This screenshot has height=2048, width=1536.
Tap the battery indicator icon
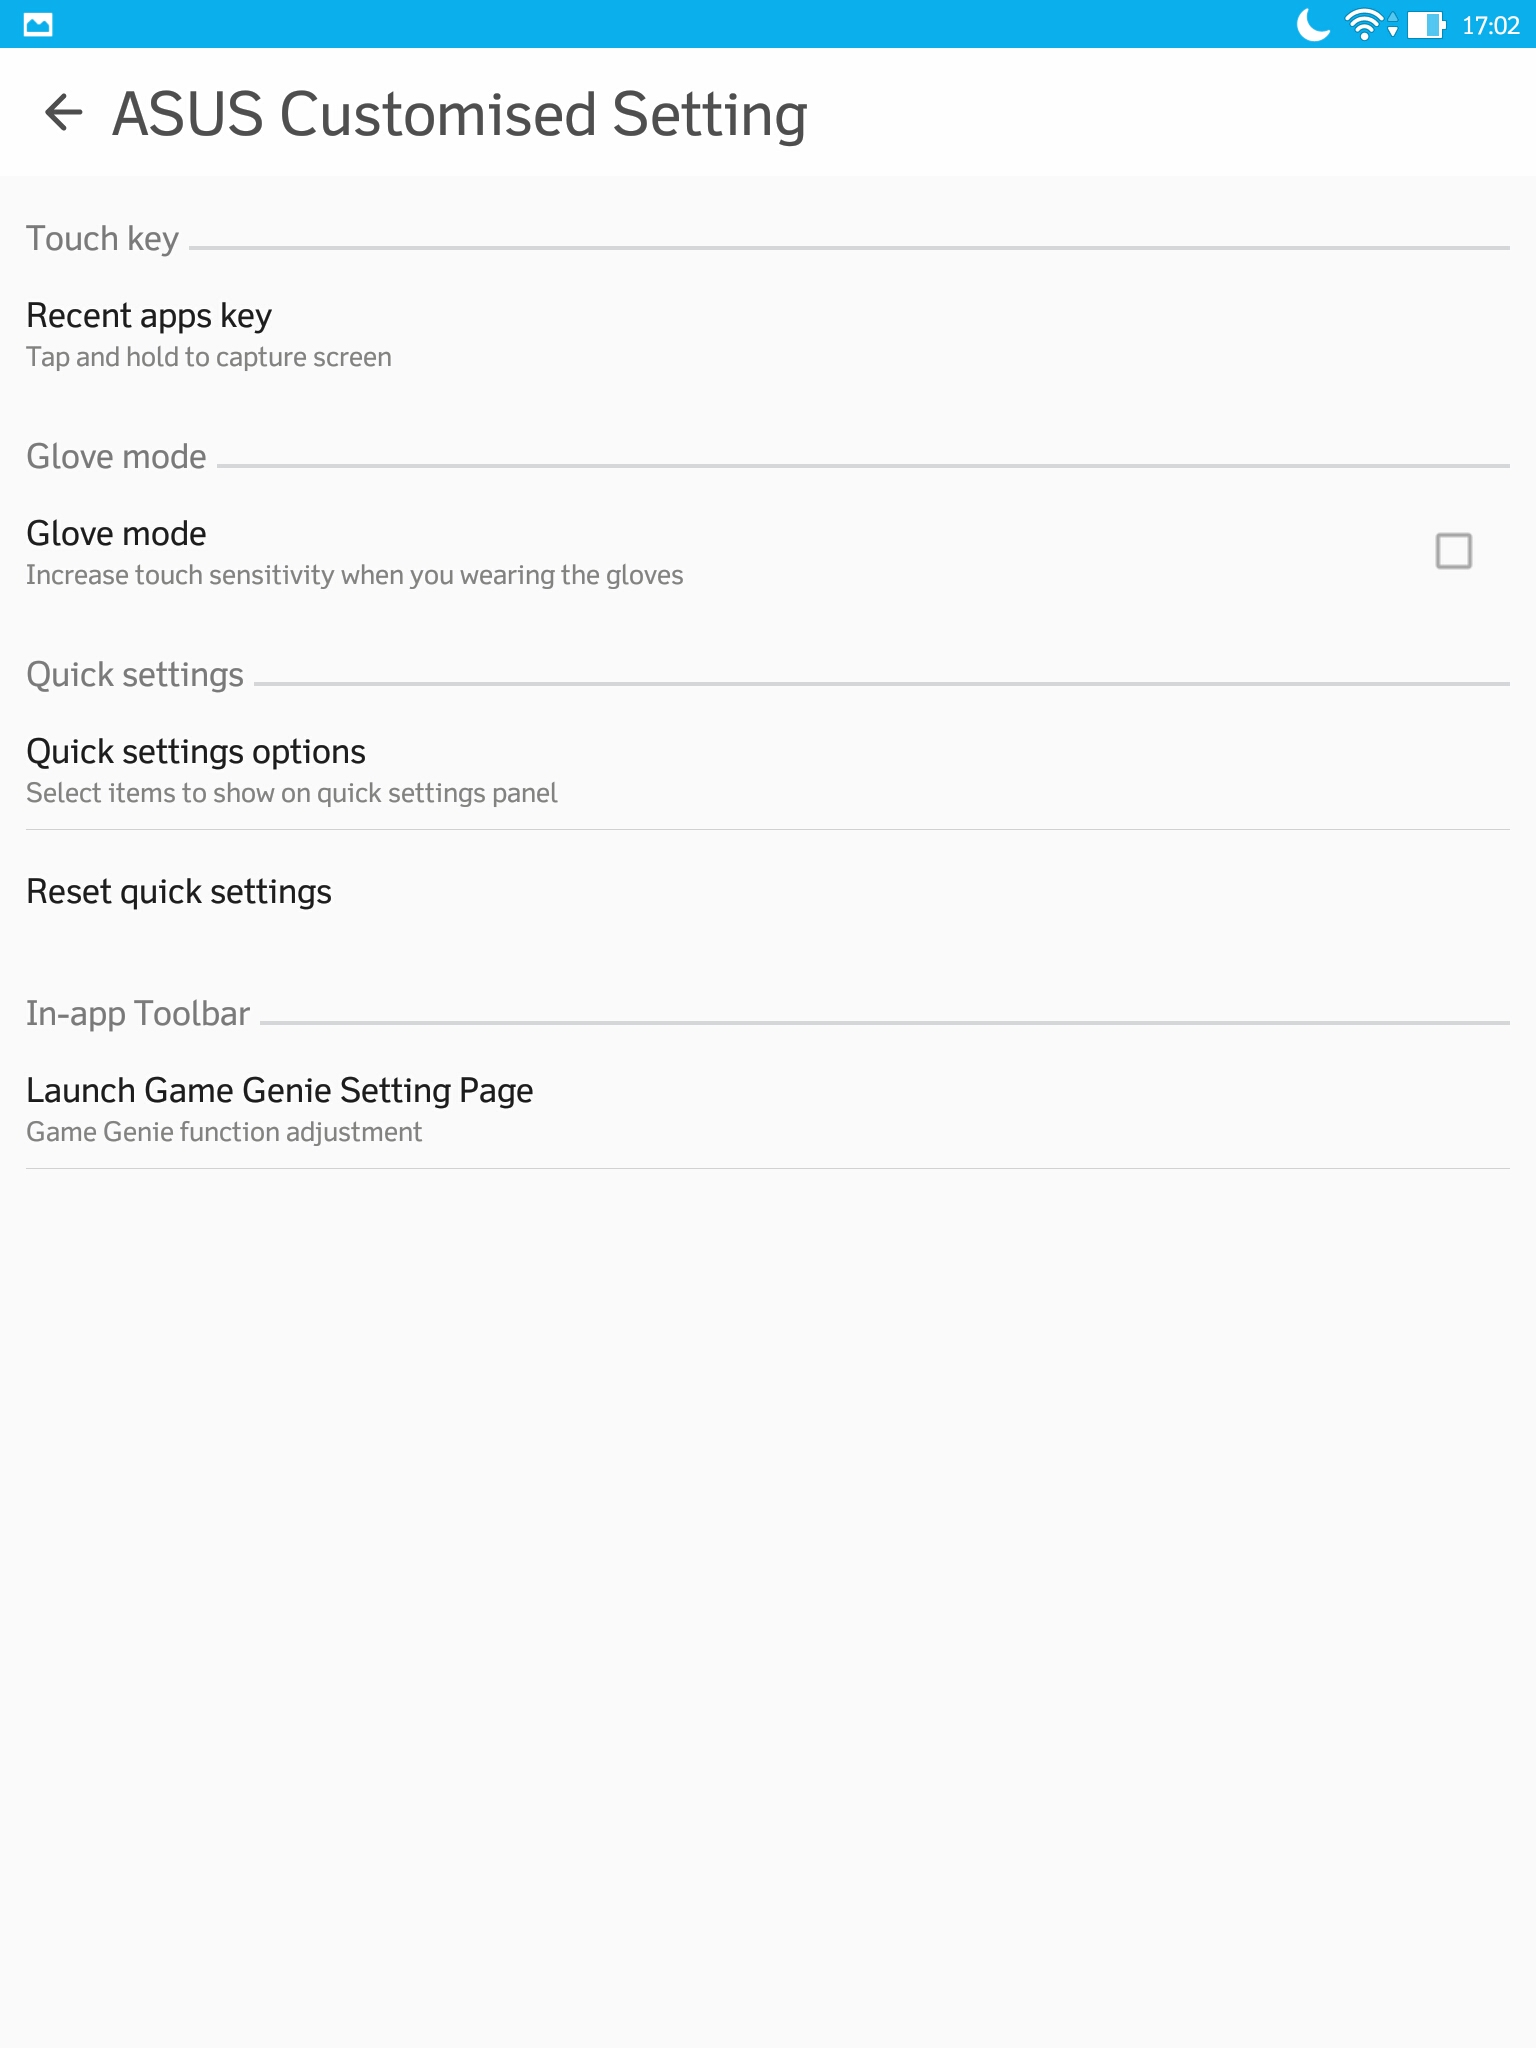click(x=1427, y=24)
